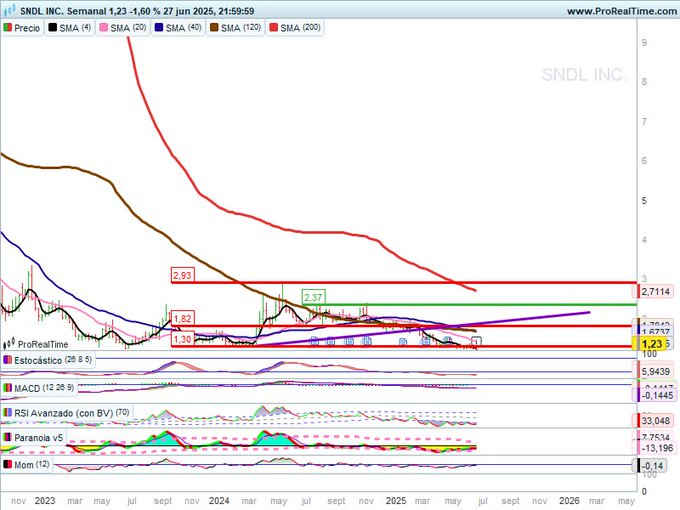
Task: Click the green 2,37 level label
Action: click(x=313, y=298)
